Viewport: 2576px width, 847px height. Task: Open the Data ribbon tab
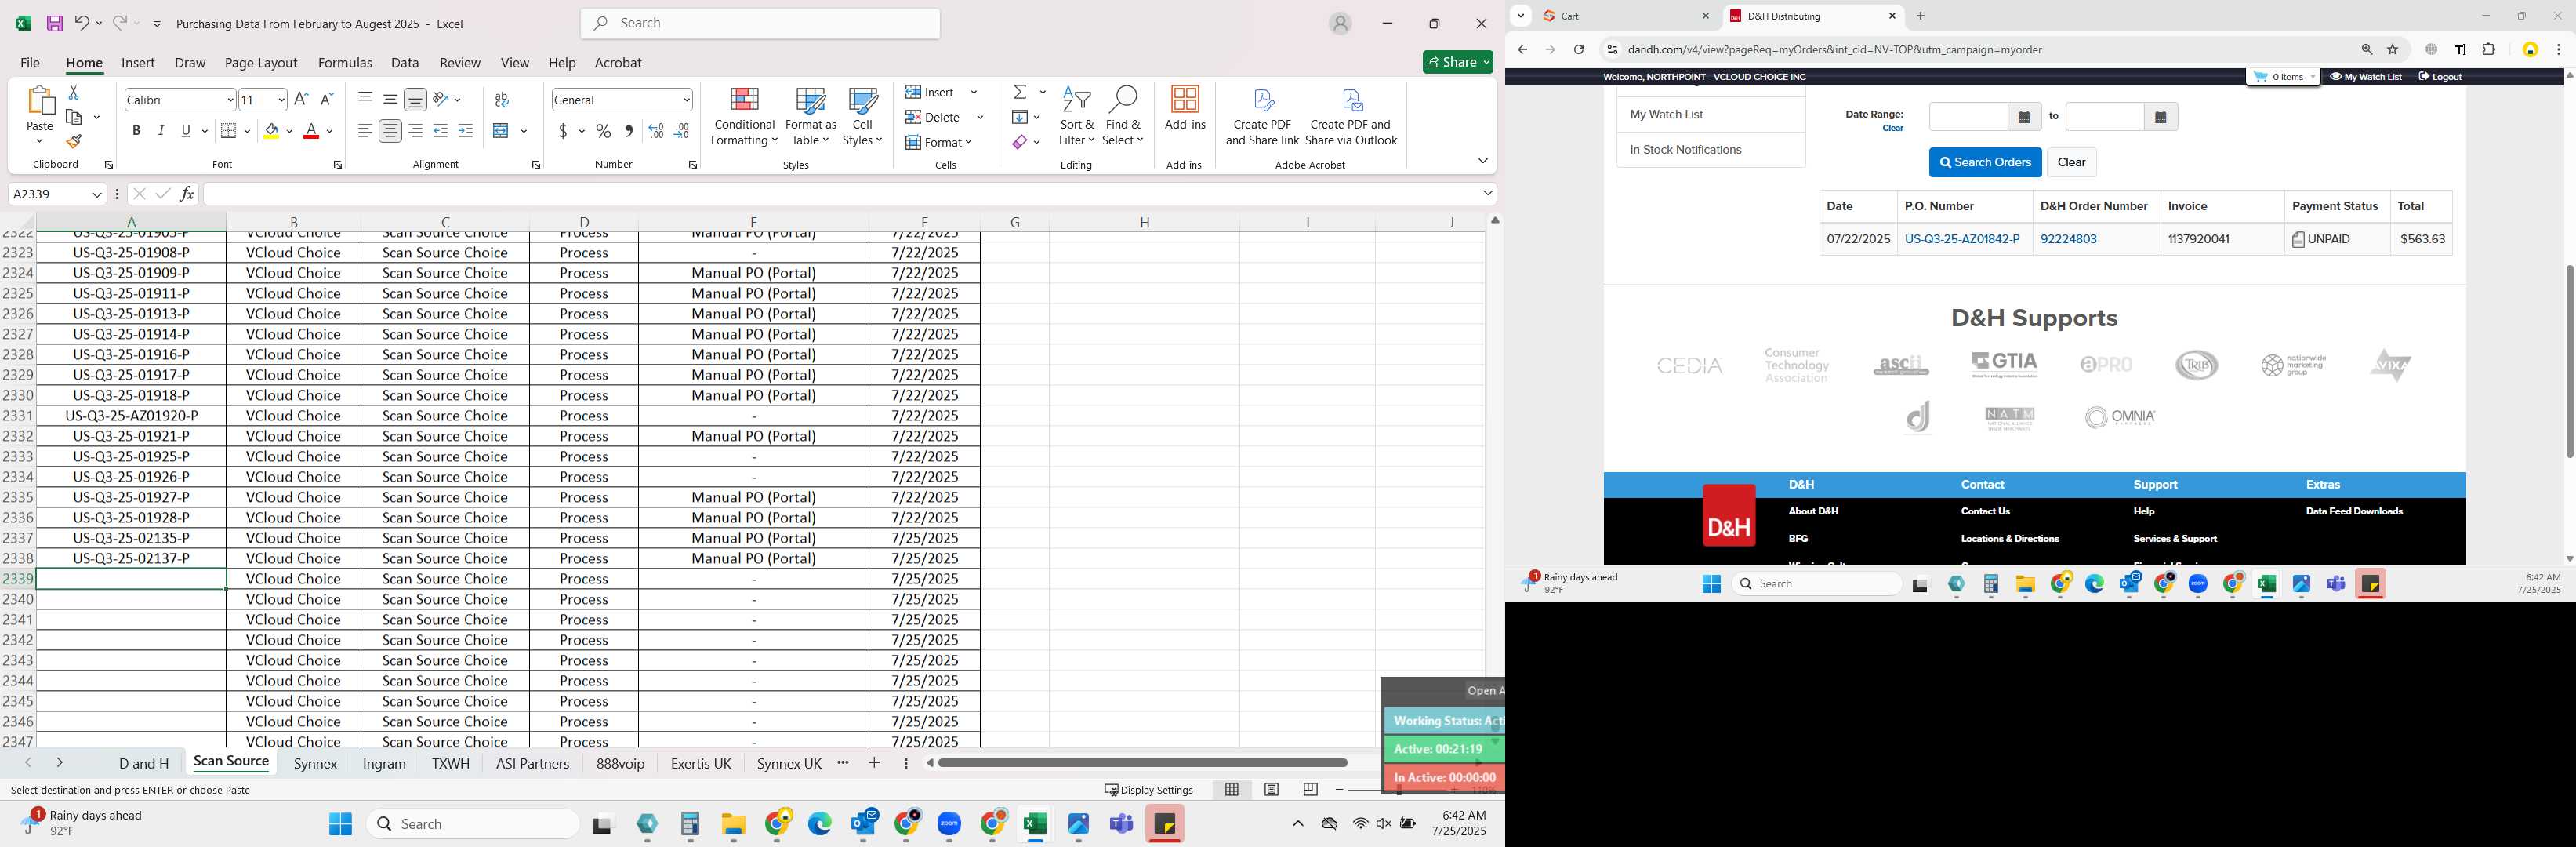[x=405, y=62]
